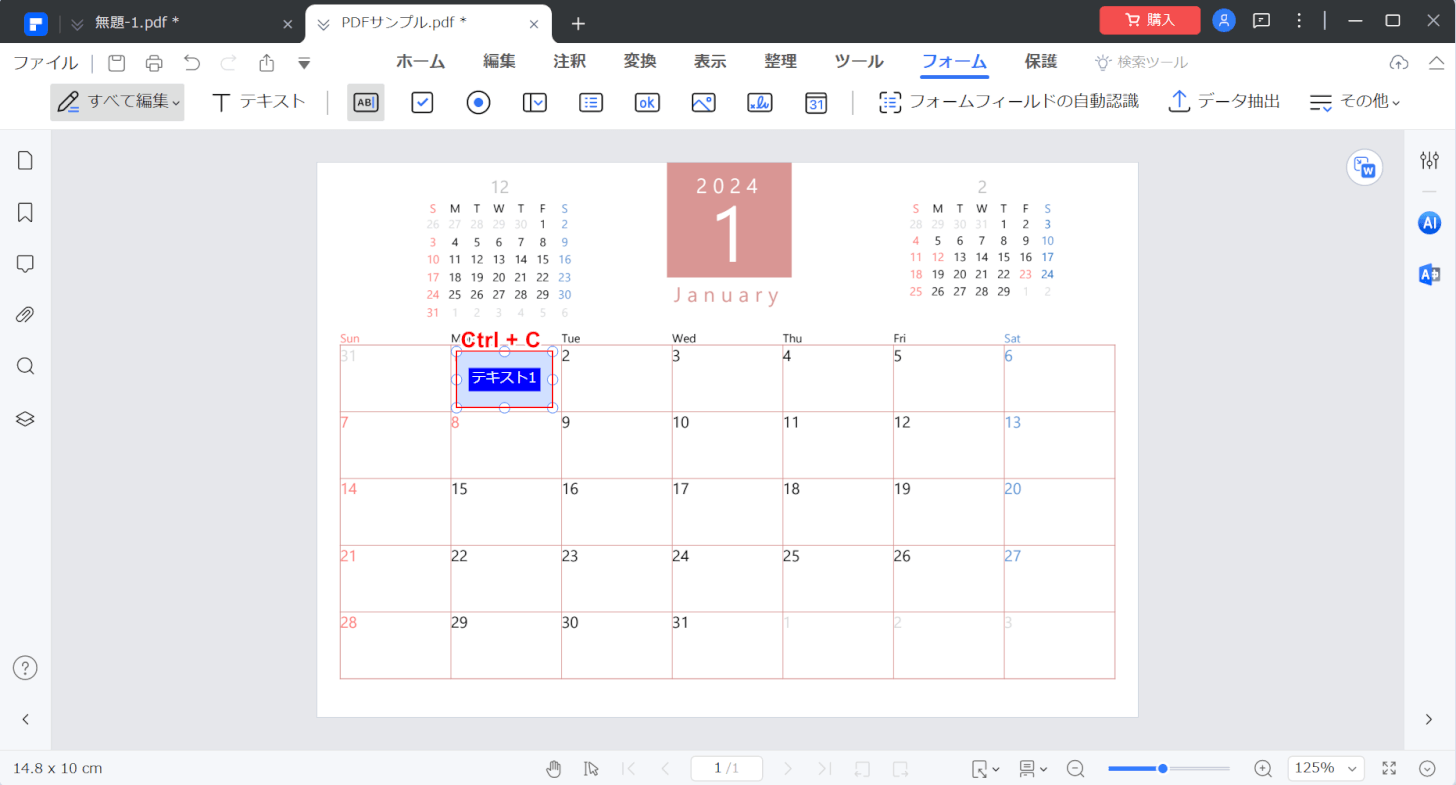Image resolution: width=1456 pixels, height=785 pixels.
Task: Select the text field form tool
Action: tap(366, 102)
